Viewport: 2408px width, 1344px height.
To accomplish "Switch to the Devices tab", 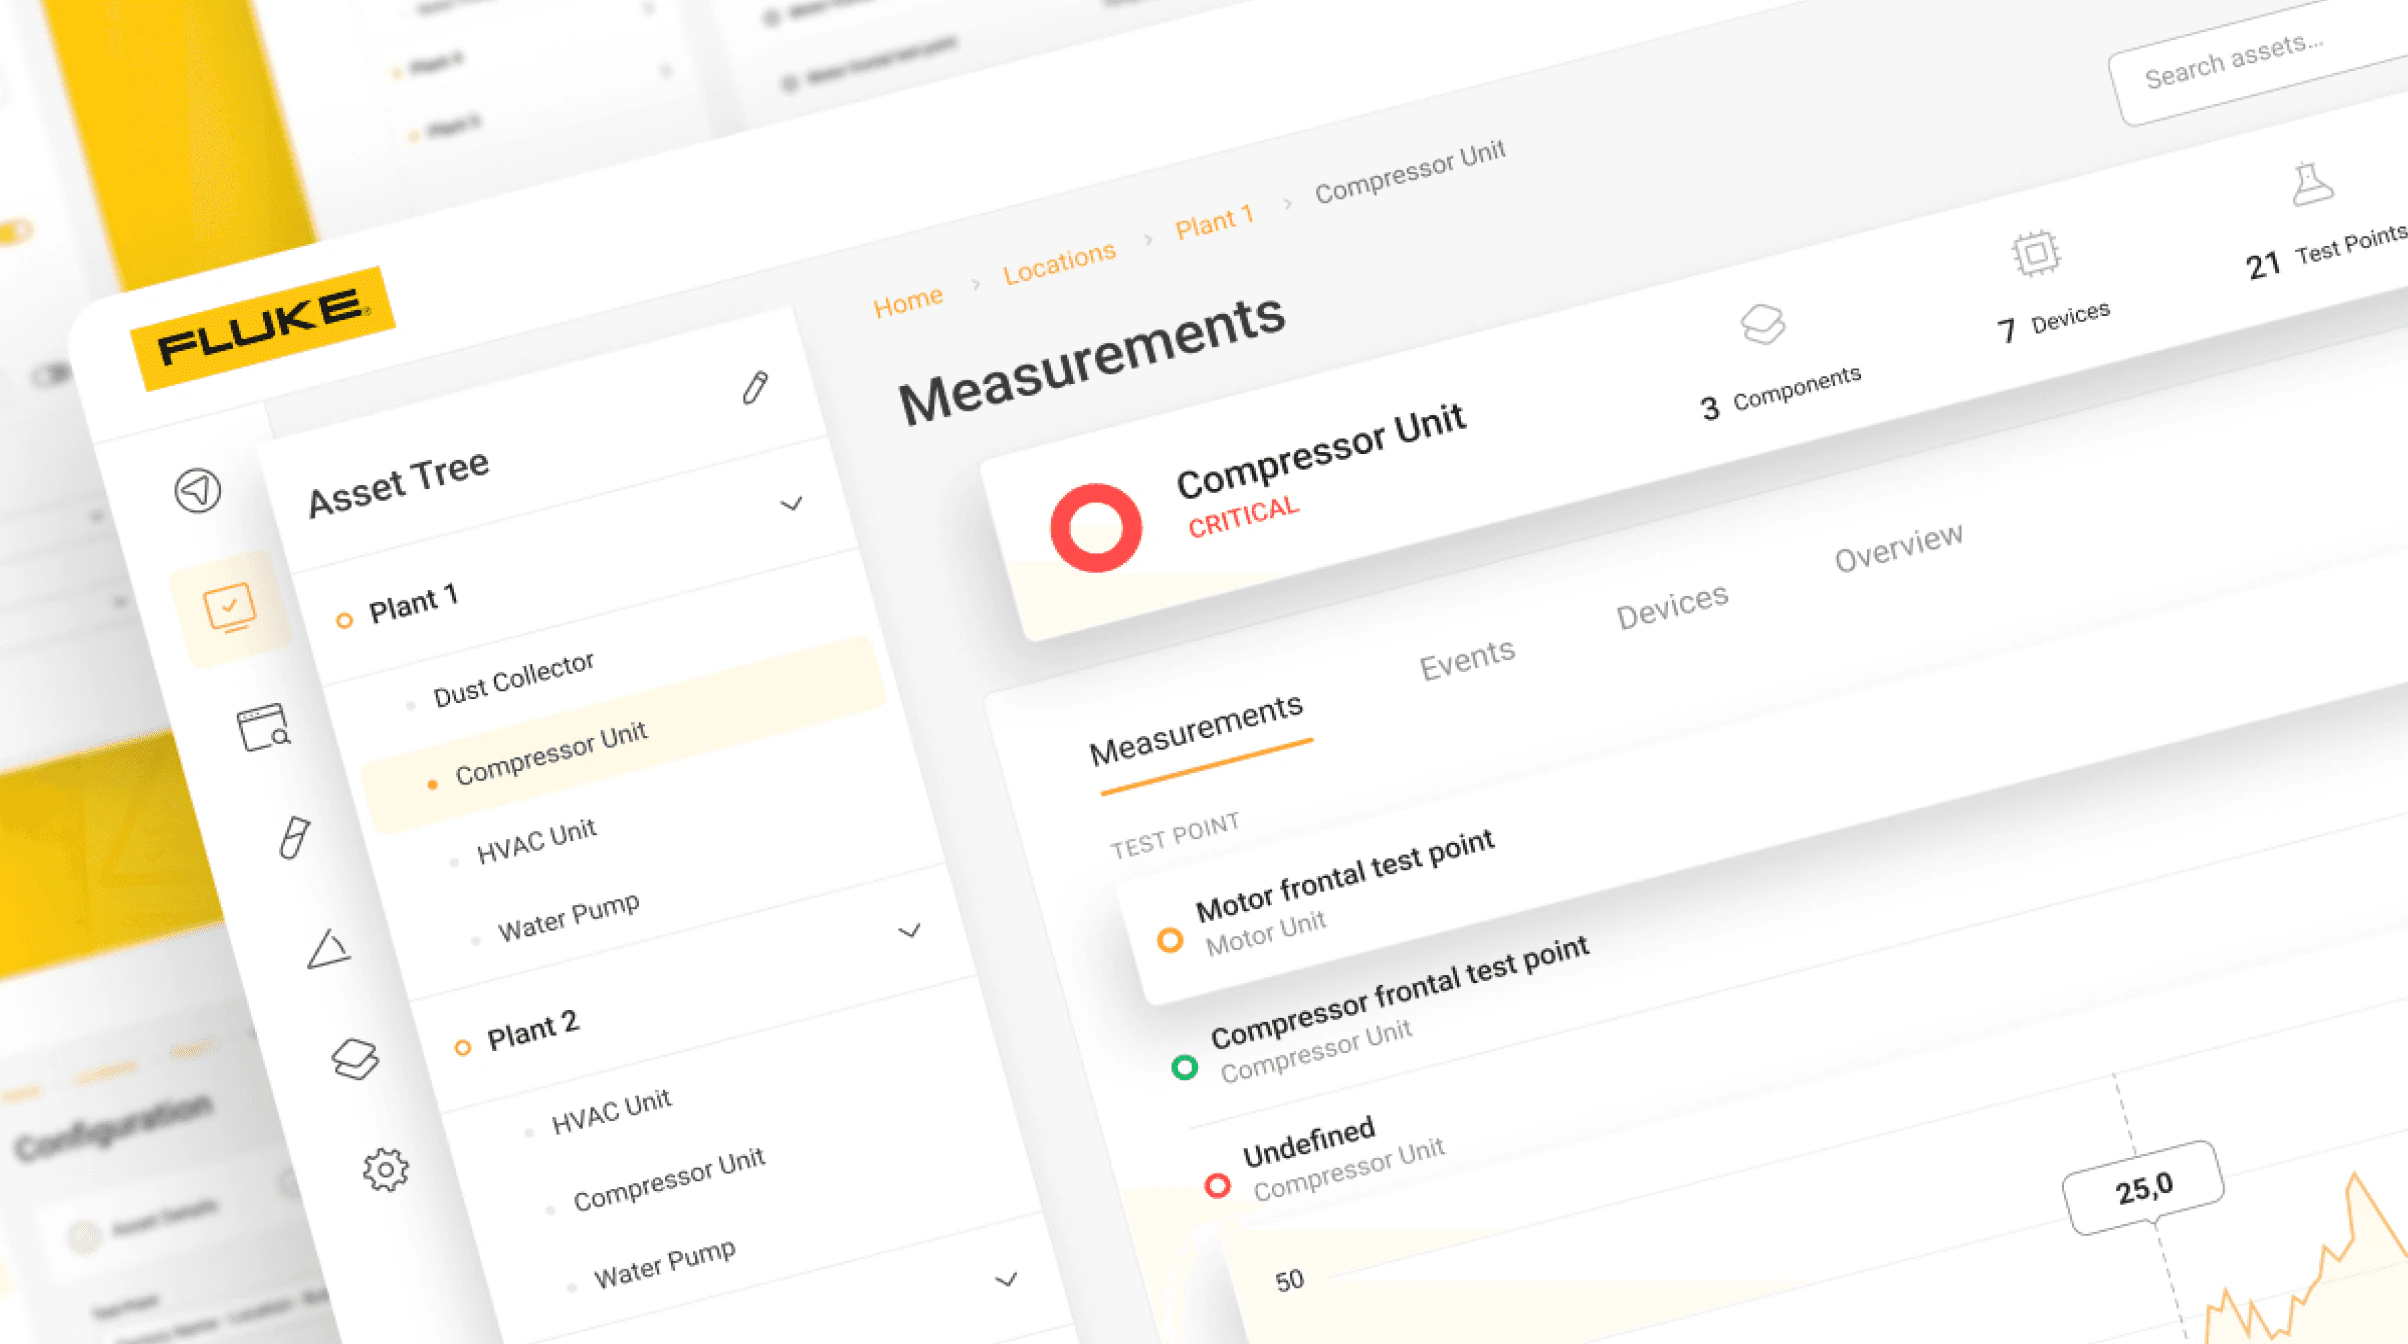I will pyautogui.click(x=1672, y=606).
